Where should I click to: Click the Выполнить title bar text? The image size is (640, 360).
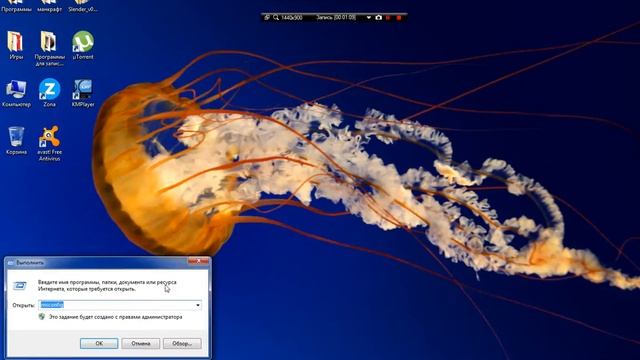click(x=30, y=262)
